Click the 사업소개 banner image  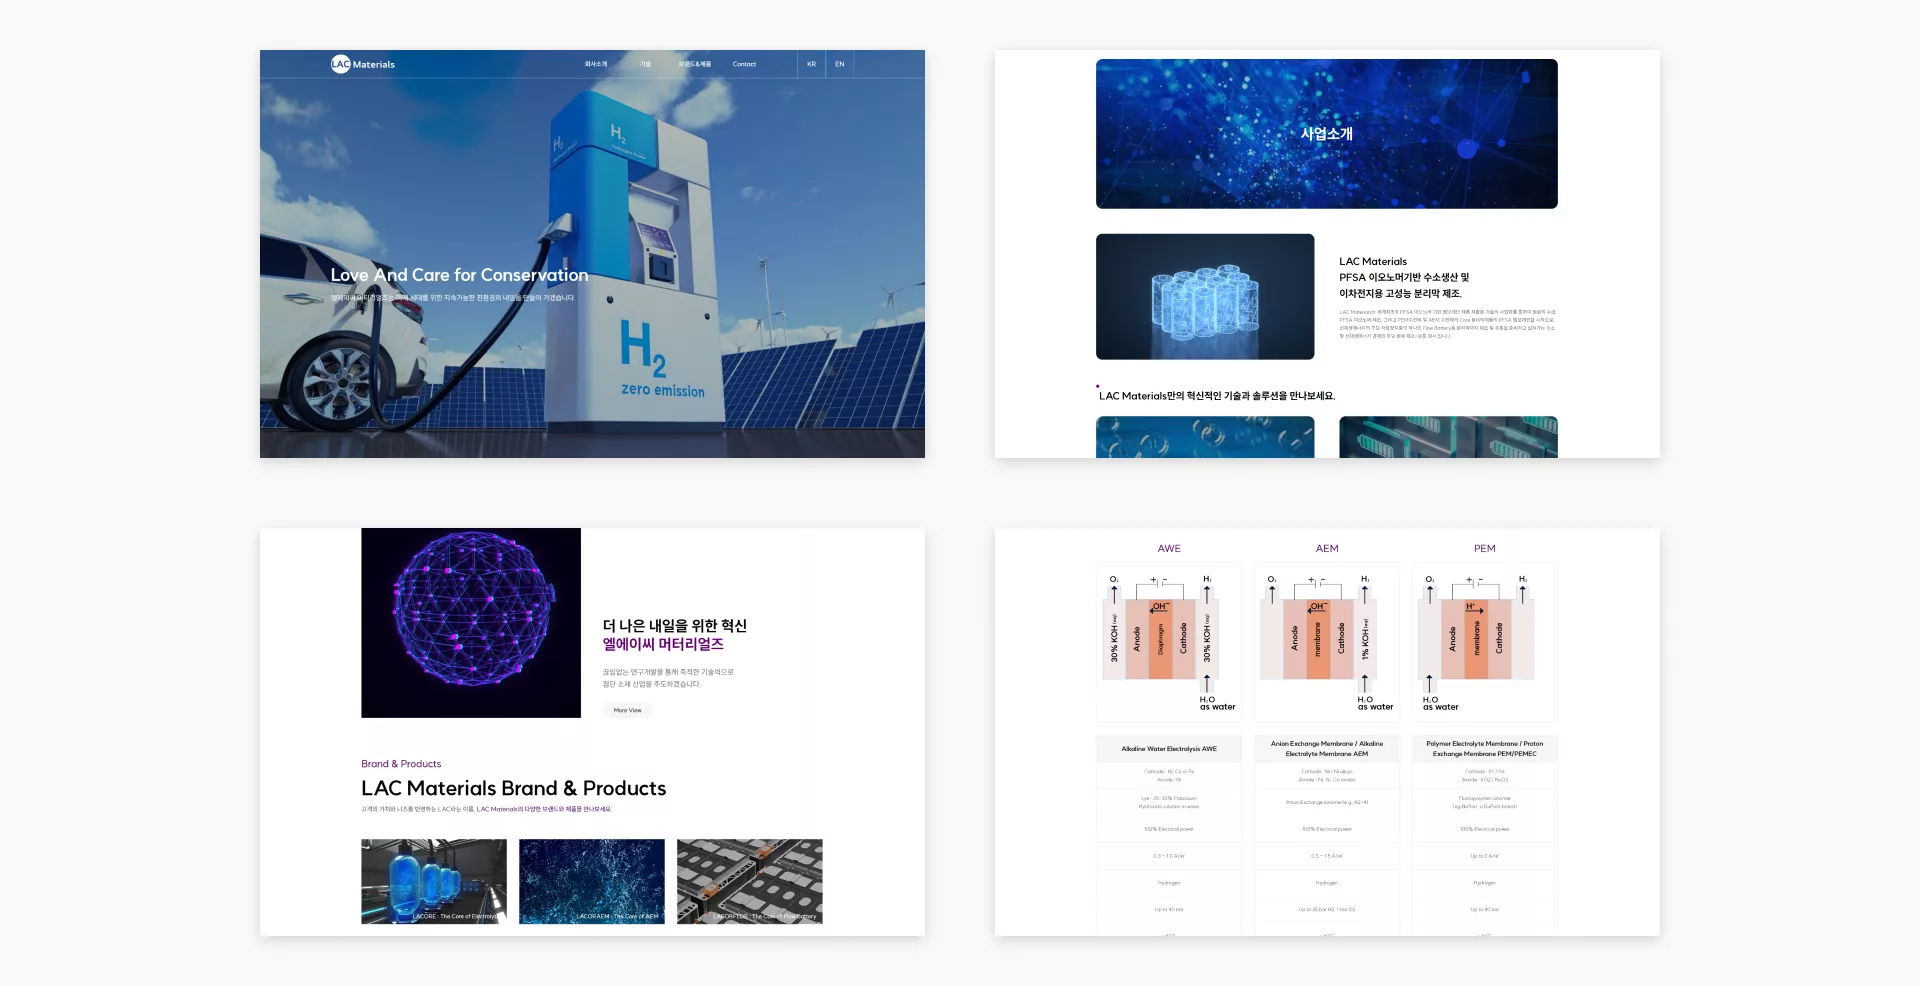tap(1326, 134)
